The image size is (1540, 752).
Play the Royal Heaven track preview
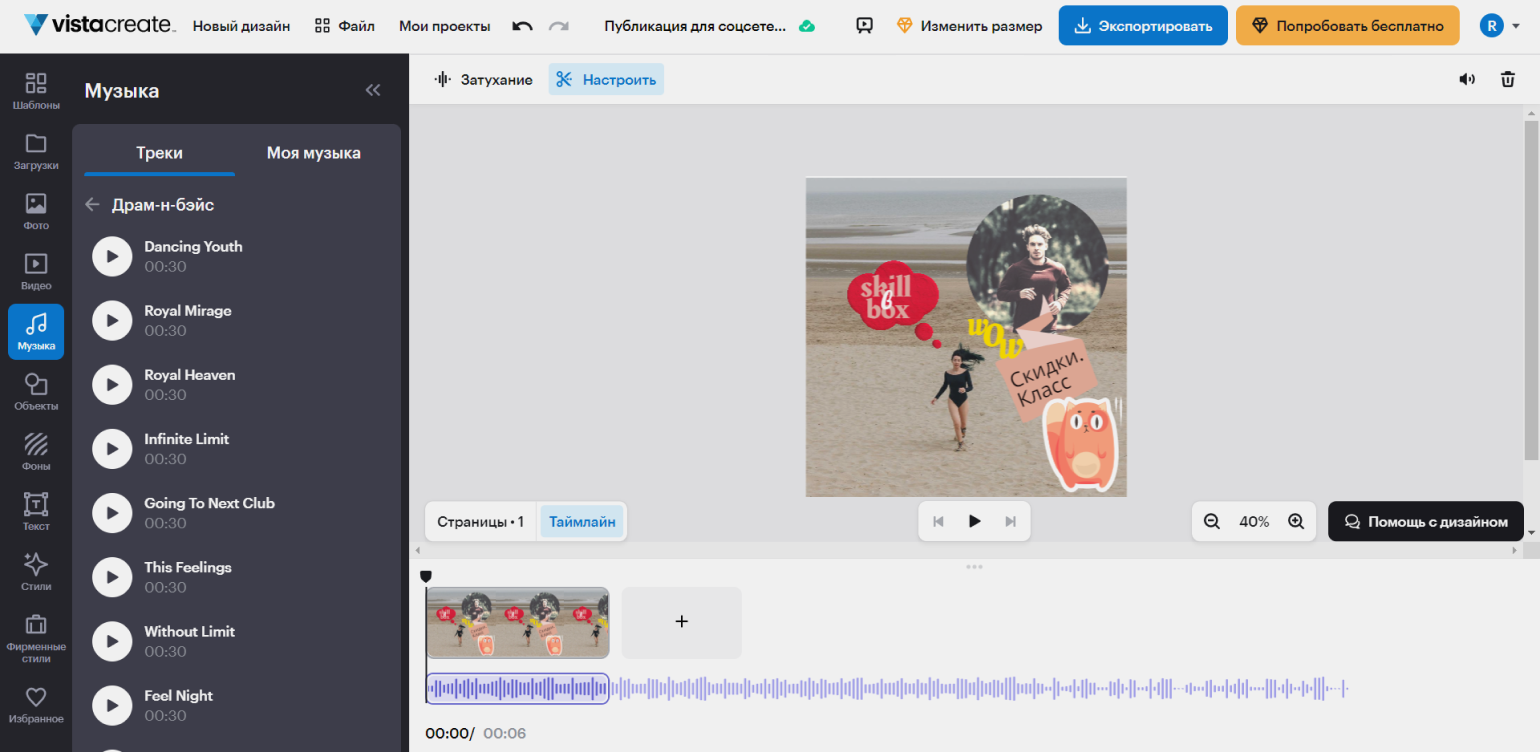tap(112, 384)
